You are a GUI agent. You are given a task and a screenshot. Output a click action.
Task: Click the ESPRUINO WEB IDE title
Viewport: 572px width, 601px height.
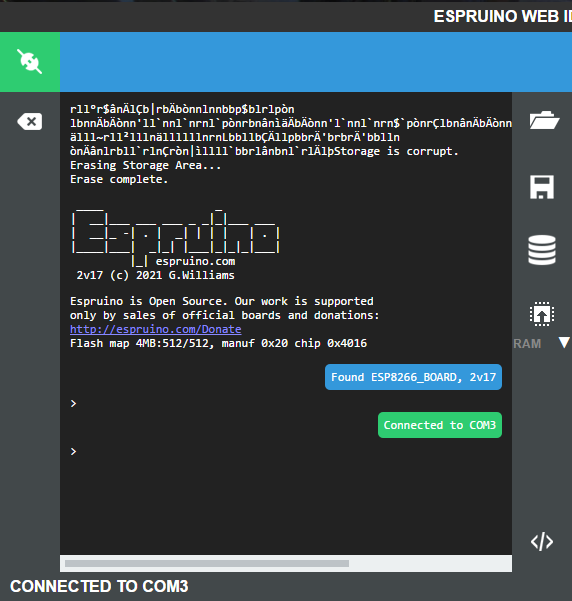pos(503,16)
